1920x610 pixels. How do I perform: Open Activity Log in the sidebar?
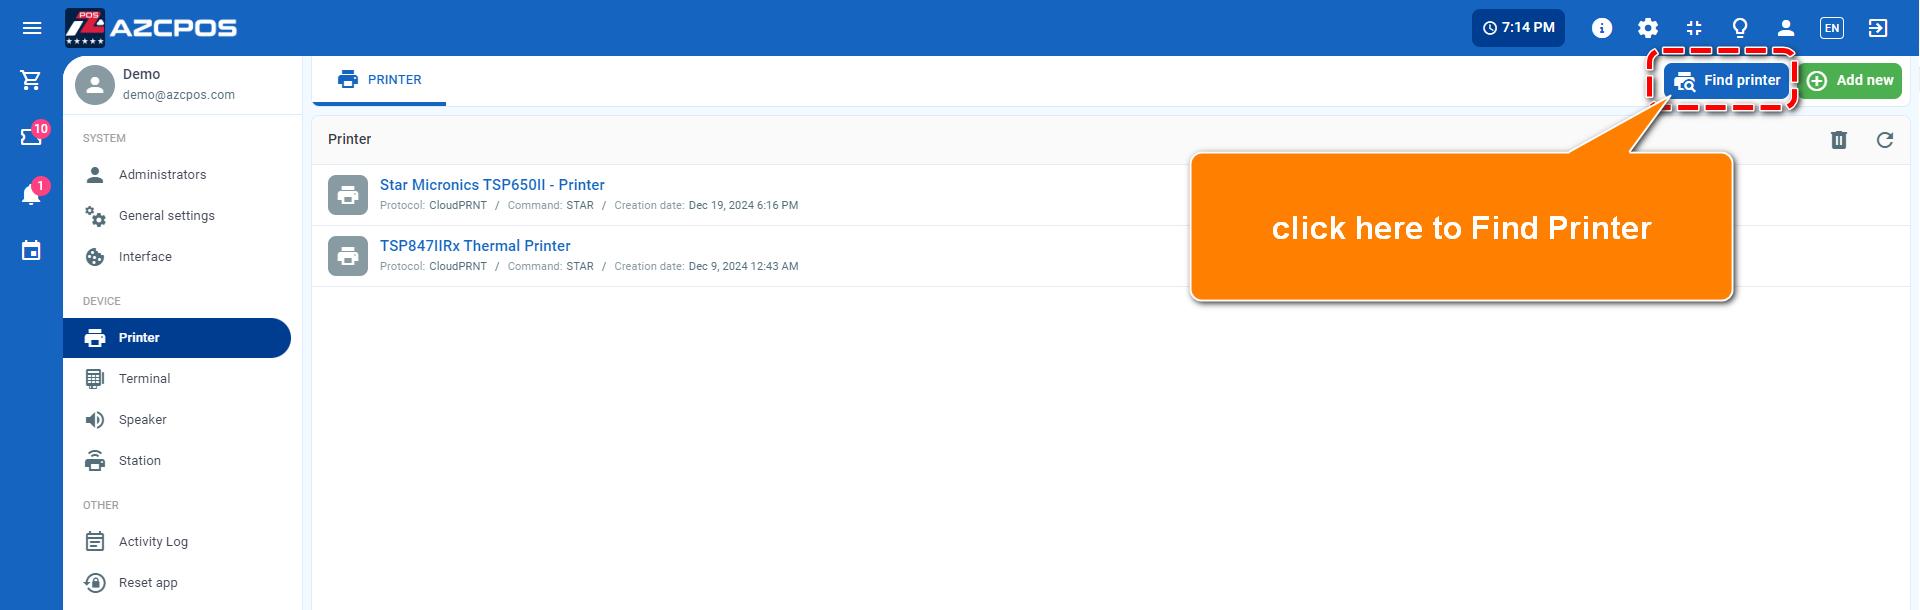click(x=177, y=542)
